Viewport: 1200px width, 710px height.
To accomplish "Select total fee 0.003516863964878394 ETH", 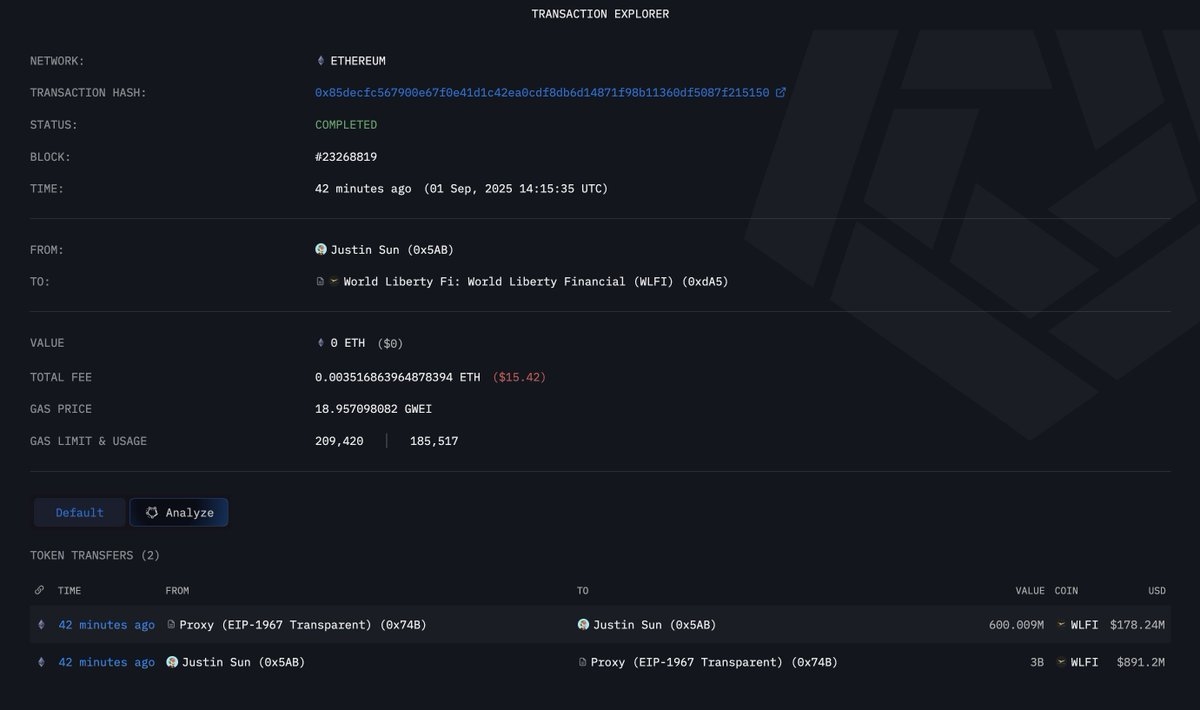I will (398, 377).
